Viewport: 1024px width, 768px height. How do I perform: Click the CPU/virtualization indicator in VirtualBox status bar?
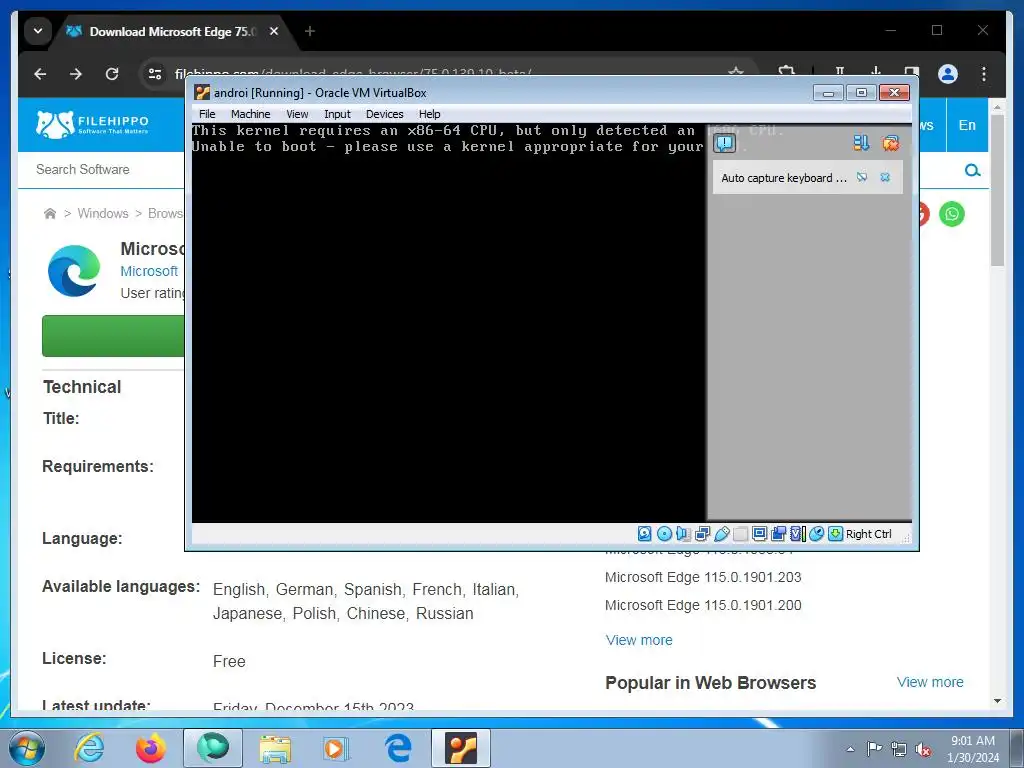(797, 534)
